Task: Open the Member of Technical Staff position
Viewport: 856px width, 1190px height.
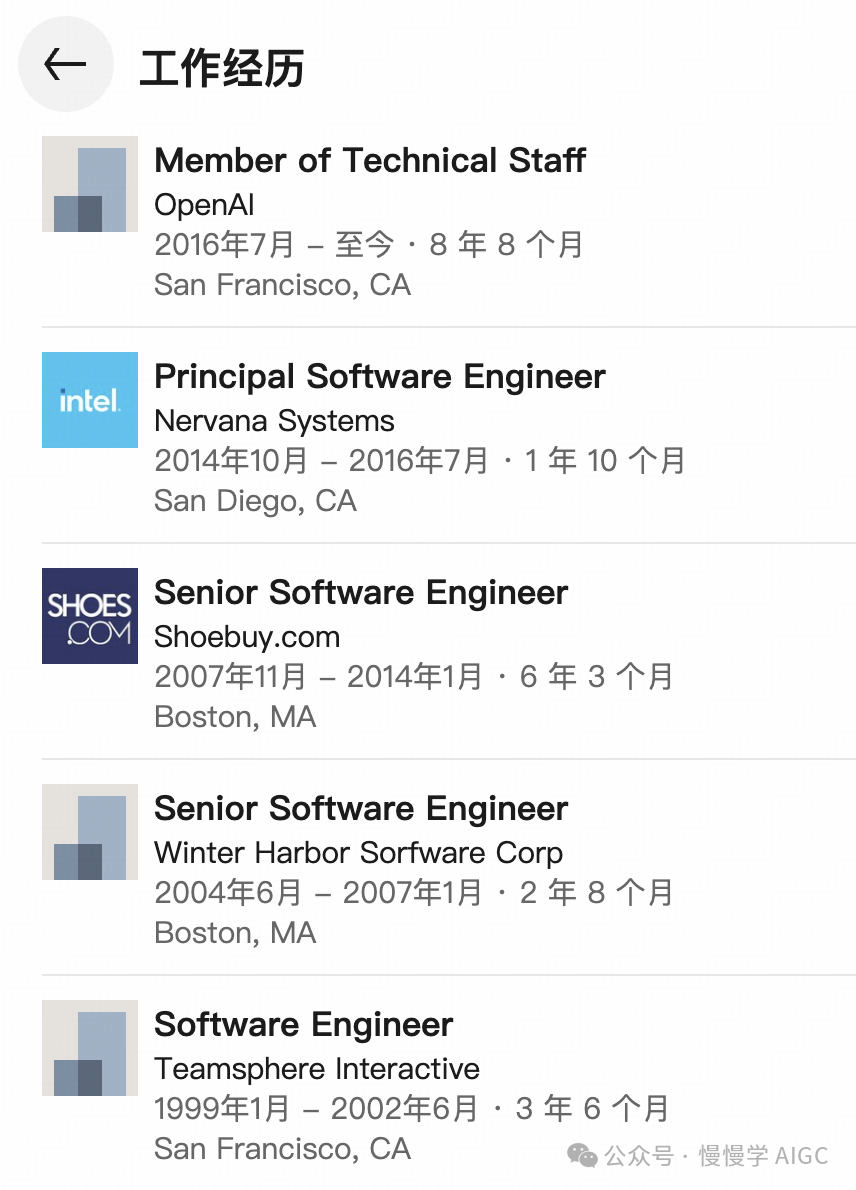Action: pyautogui.click(x=370, y=160)
